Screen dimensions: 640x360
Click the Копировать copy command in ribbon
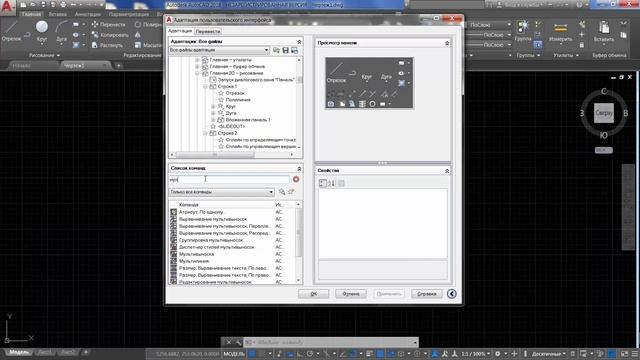pos(110,35)
